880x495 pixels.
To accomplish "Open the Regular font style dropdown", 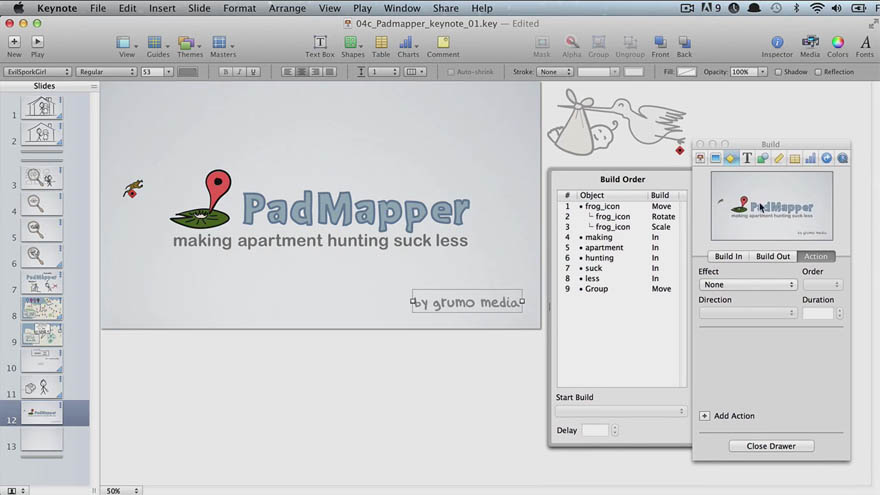I will pyautogui.click(x=106, y=72).
